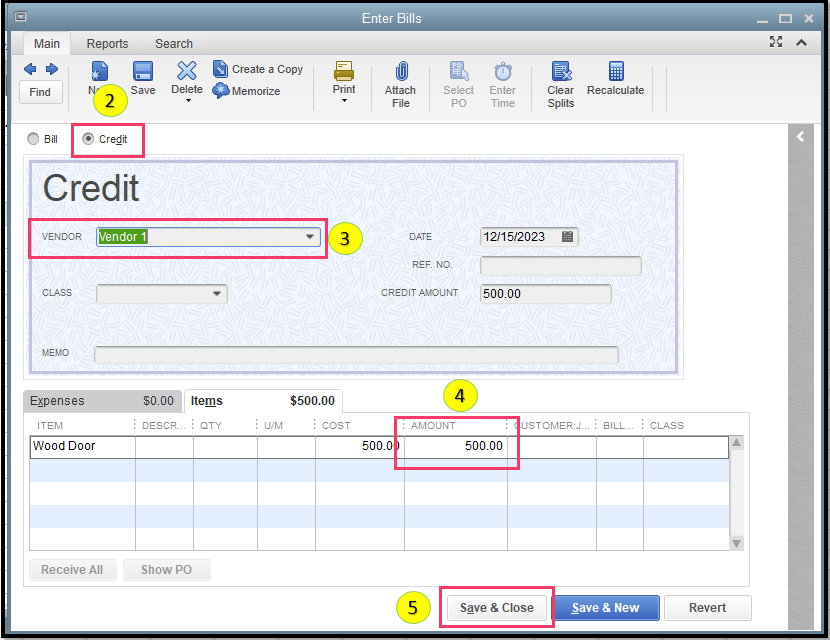This screenshot has width=830, height=640.
Task: Click the window system menu icon
Action: (20, 17)
